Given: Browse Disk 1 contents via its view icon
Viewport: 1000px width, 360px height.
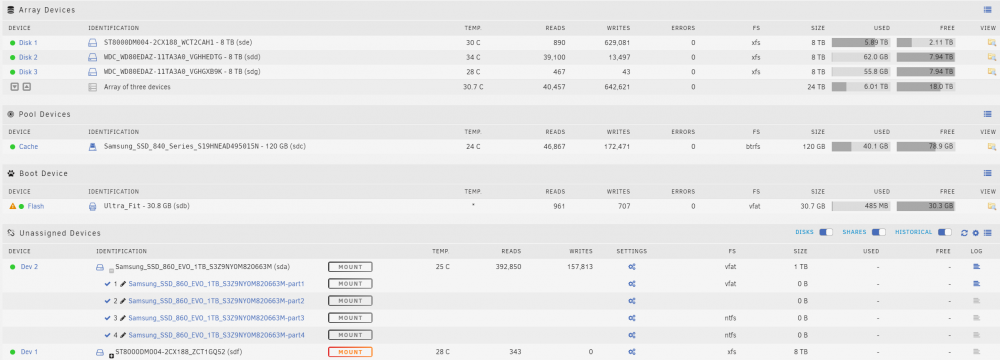Looking at the screenshot, I should pyautogui.click(x=991, y=42).
